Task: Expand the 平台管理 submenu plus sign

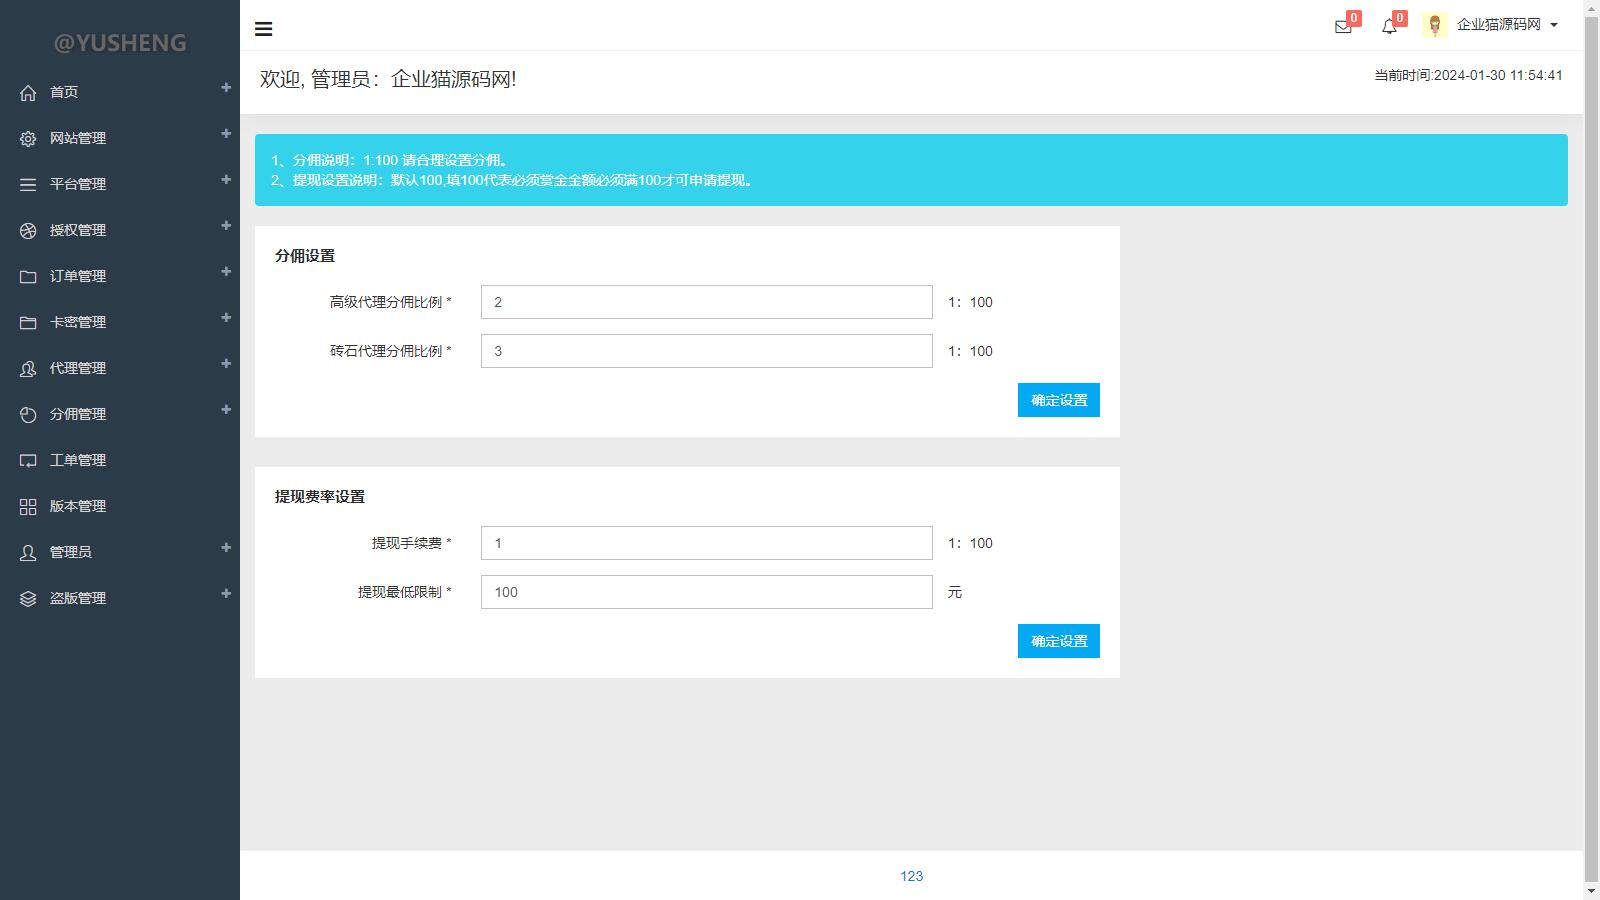Action: 226,180
